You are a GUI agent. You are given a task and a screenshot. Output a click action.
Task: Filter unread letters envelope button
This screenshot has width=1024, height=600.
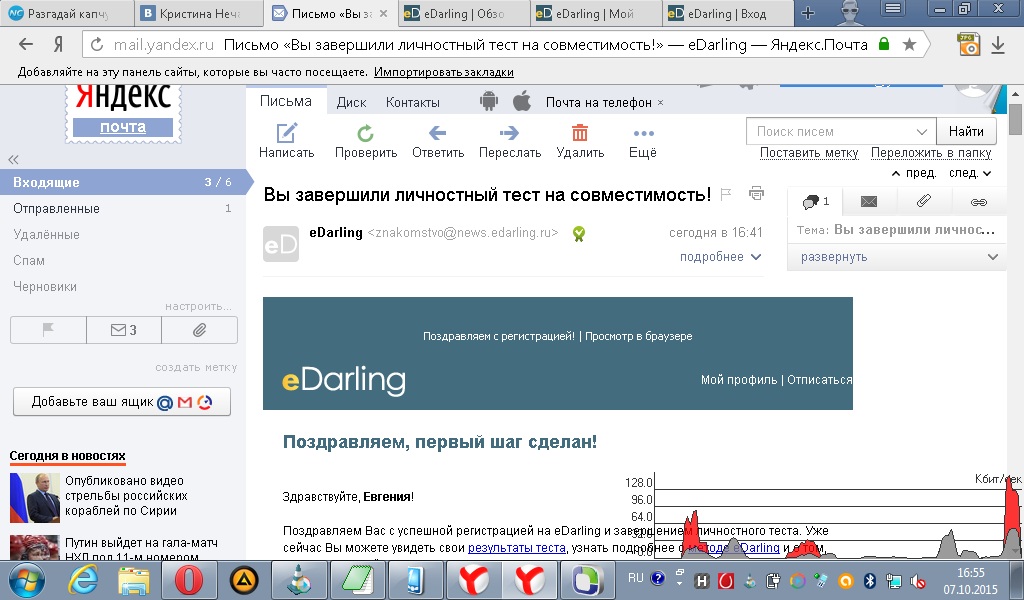[123, 330]
